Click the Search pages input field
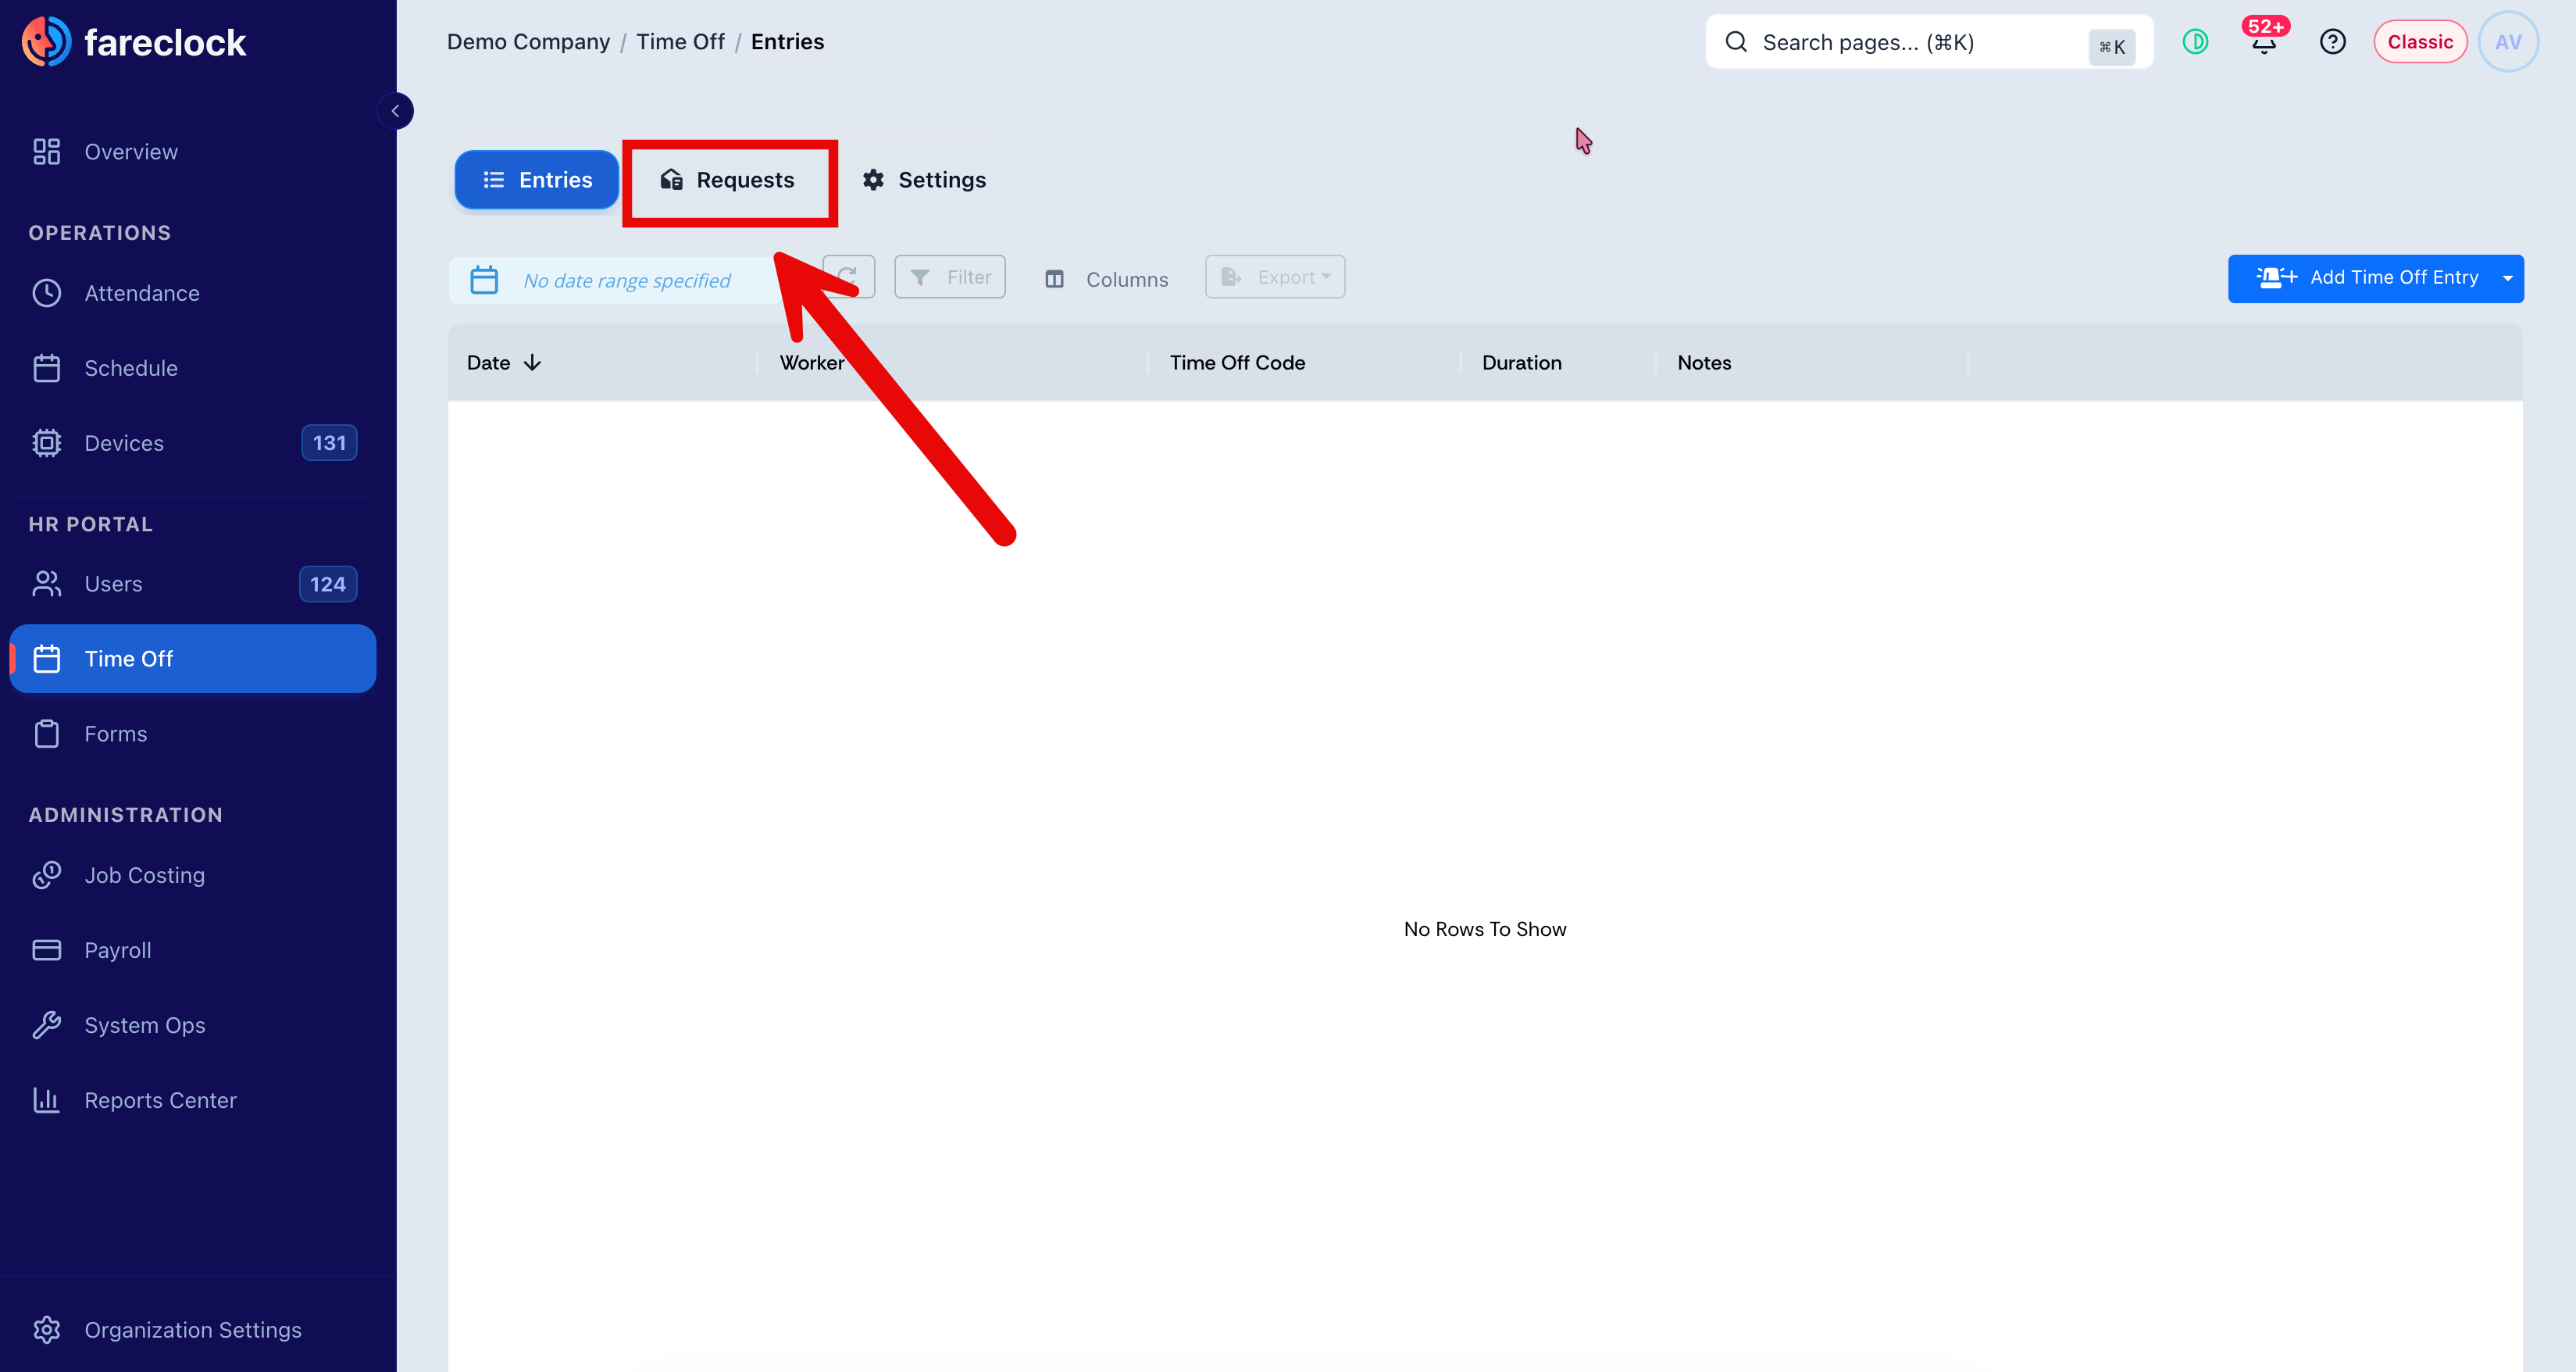Viewport: 2576px width, 1372px height. pos(1929,42)
